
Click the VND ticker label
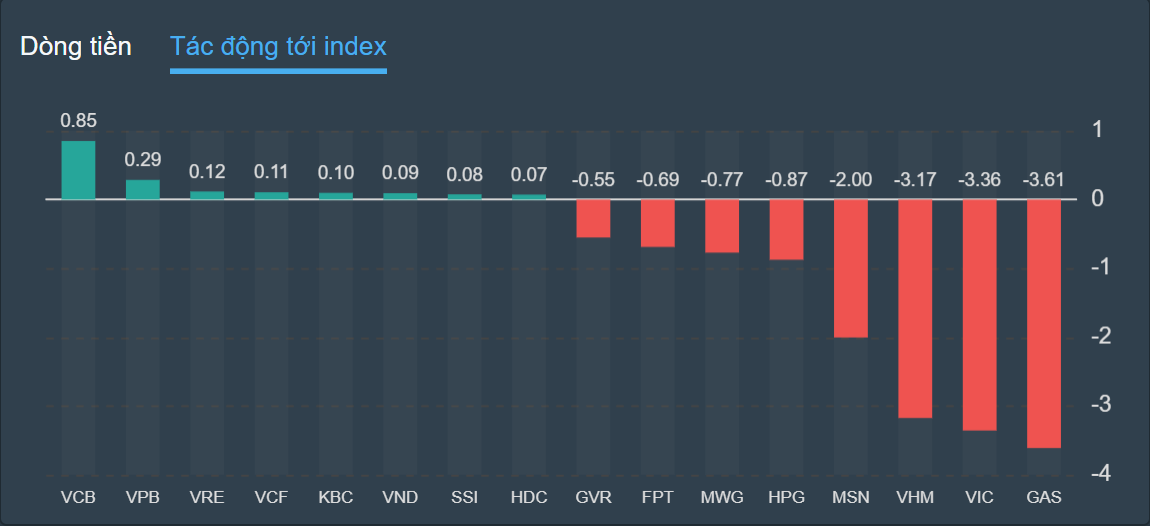click(x=400, y=497)
